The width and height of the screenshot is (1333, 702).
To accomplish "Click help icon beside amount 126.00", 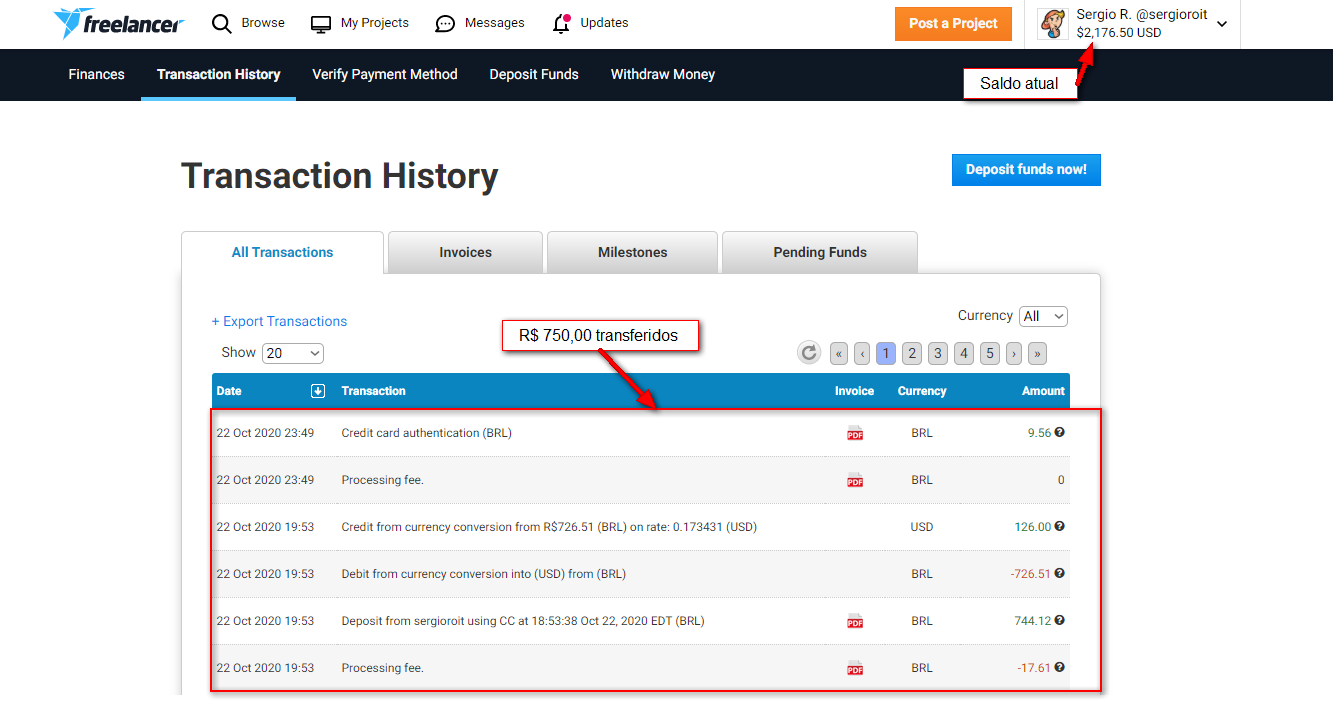I will point(1060,526).
